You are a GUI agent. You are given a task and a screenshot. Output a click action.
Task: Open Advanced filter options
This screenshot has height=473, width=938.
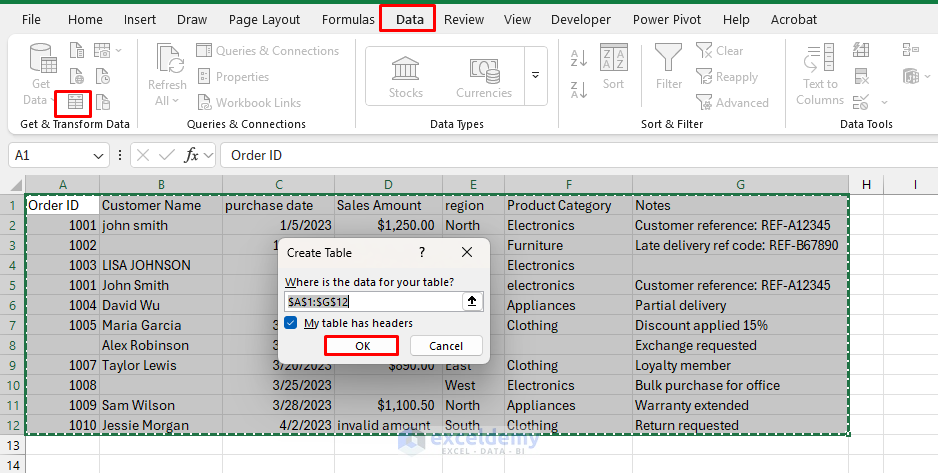(x=732, y=103)
